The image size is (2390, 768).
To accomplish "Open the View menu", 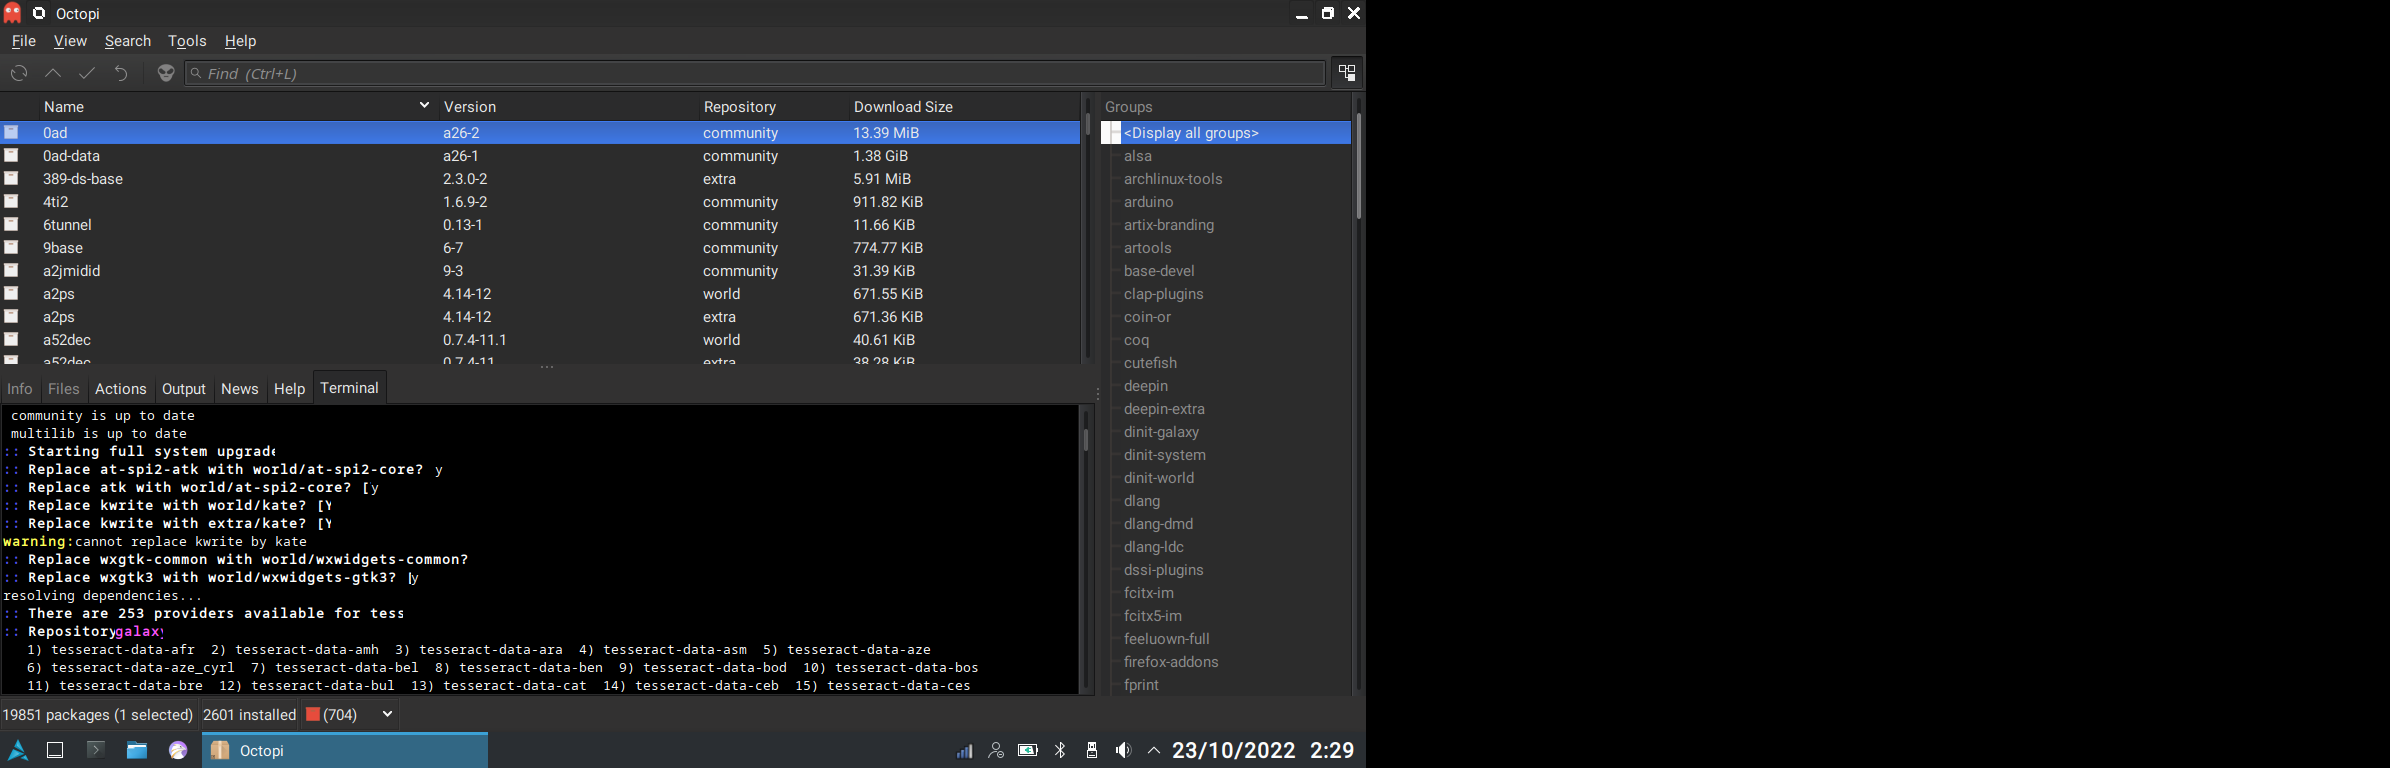I will pos(70,41).
